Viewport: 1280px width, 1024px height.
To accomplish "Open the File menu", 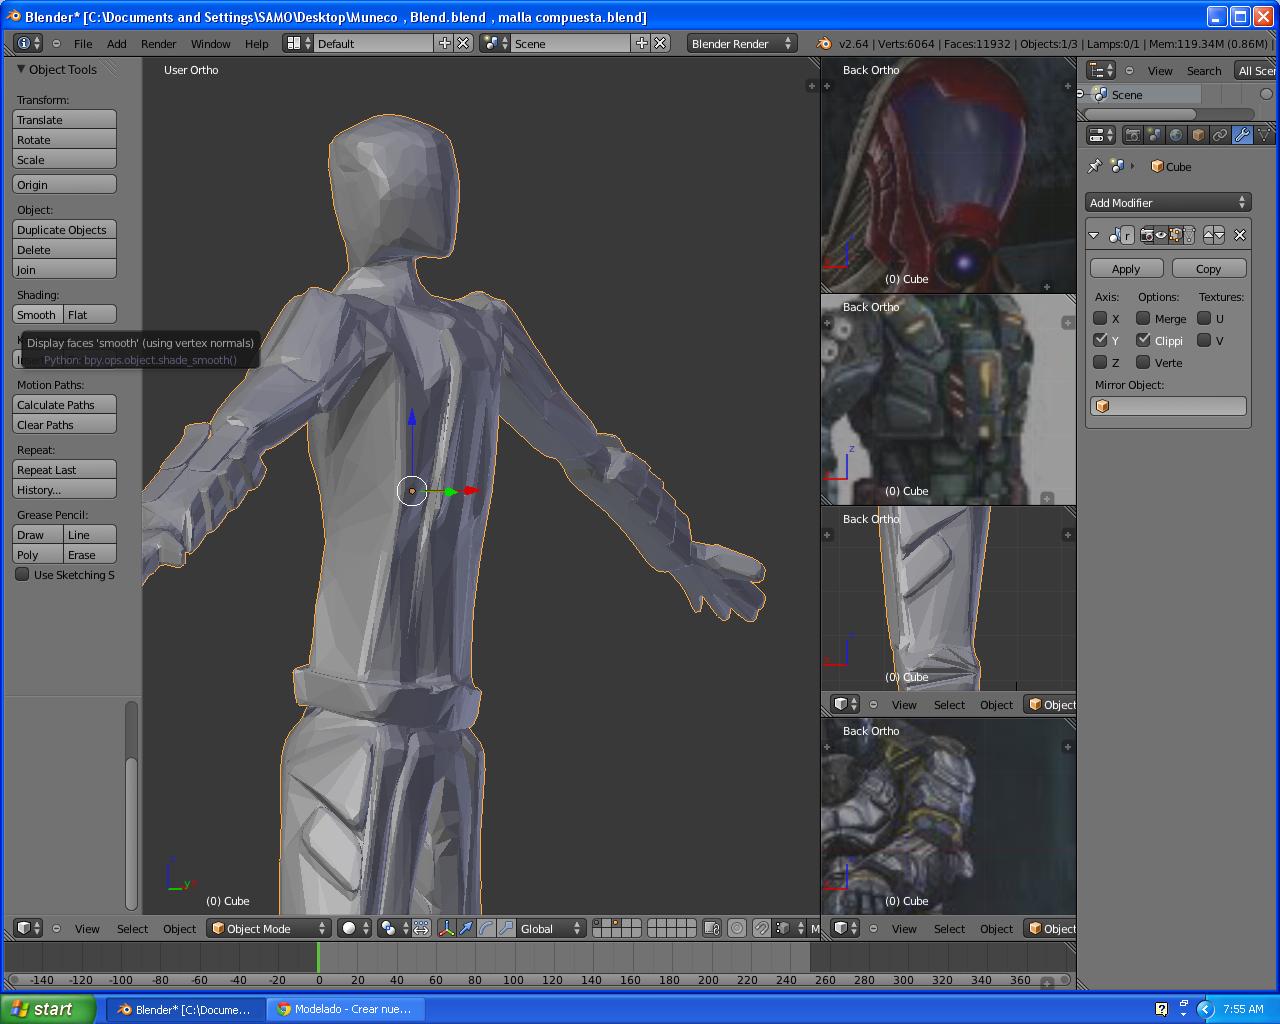I will point(83,43).
